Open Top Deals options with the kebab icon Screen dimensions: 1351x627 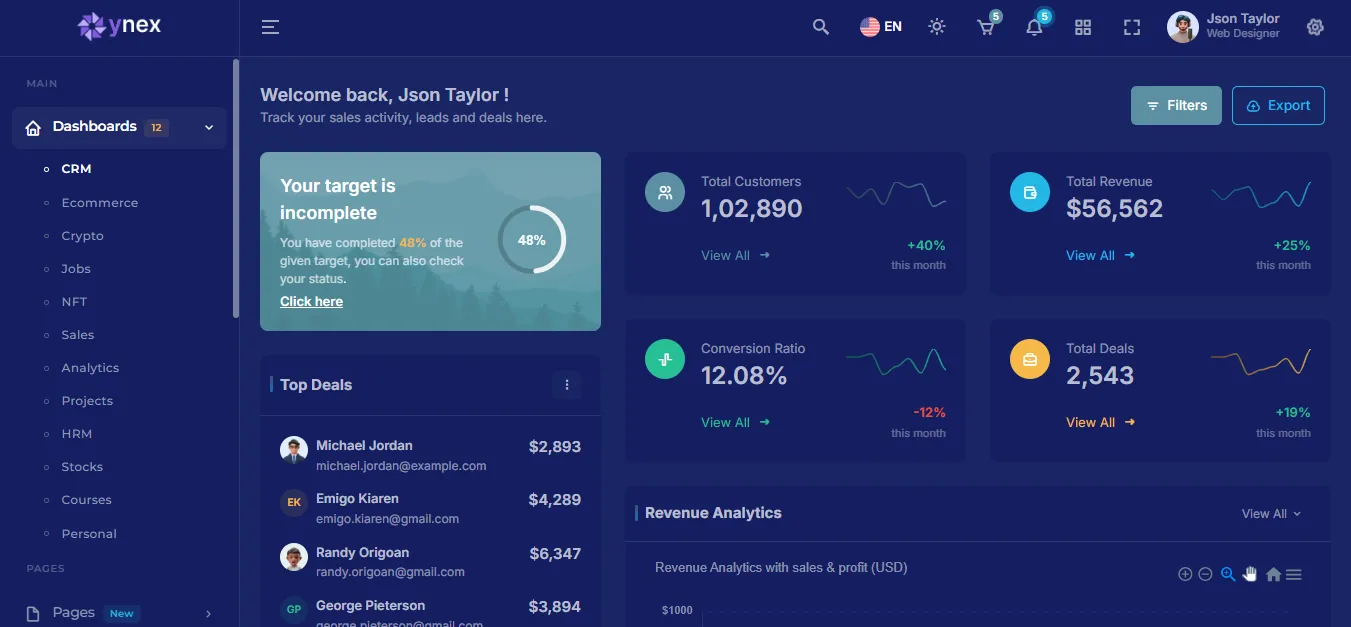click(567, 384)
